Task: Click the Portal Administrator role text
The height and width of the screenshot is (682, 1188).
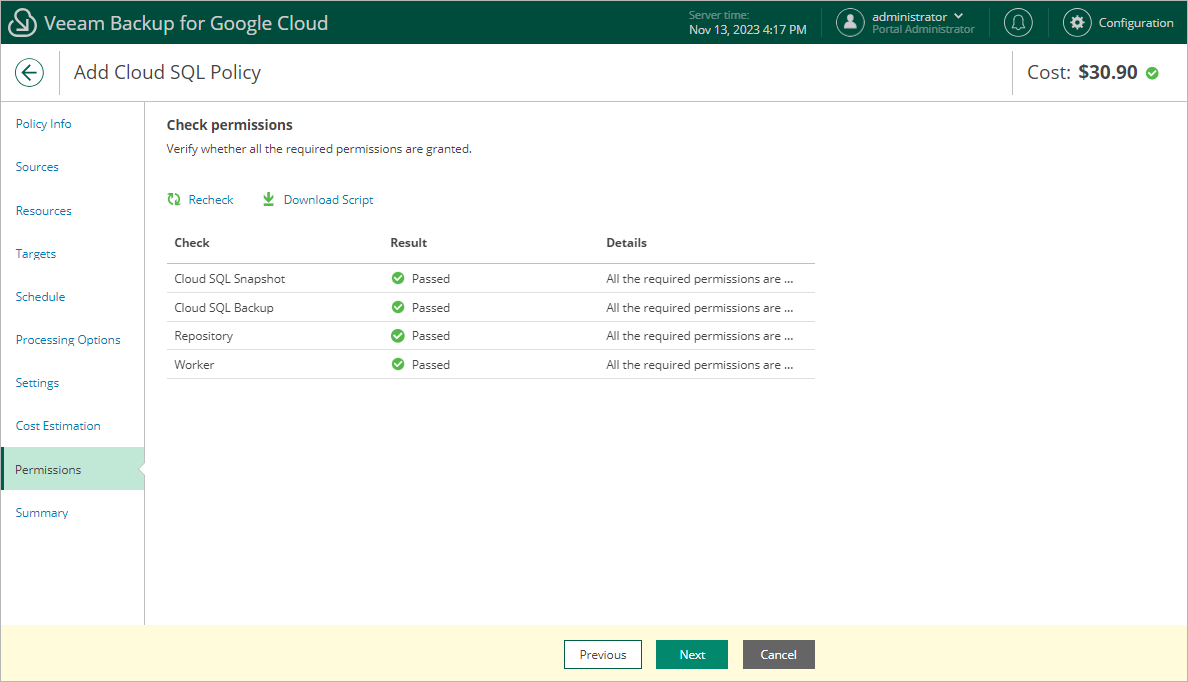Action: coord(923,30)
